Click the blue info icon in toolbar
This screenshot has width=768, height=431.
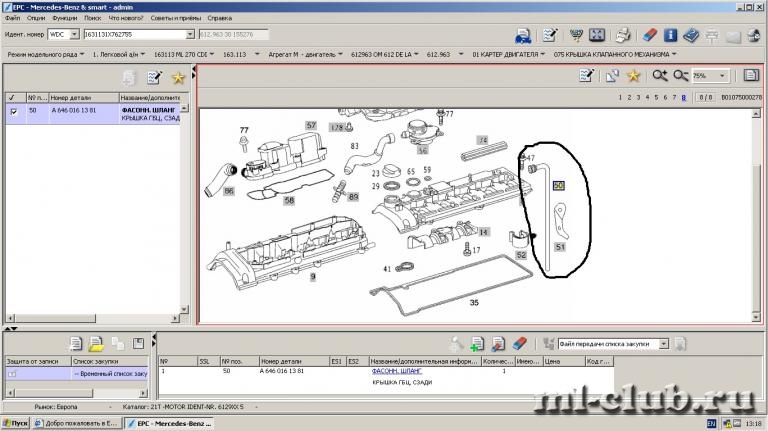point(671,35)
